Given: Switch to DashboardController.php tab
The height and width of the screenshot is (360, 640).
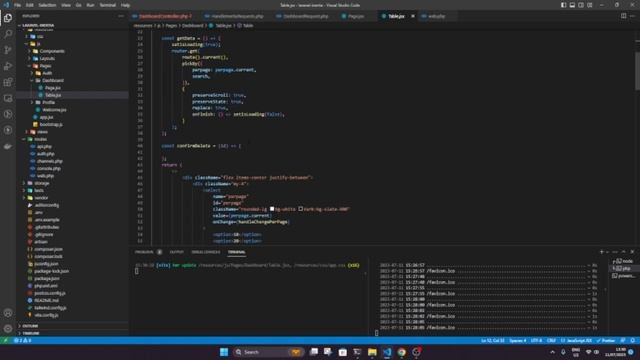Looking at the screenshot, I should point(164,16).
